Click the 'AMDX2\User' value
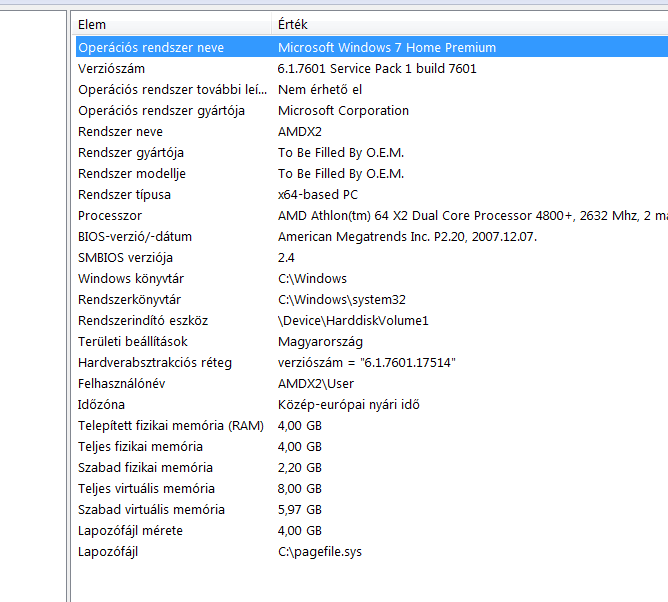 pos(316,383)
